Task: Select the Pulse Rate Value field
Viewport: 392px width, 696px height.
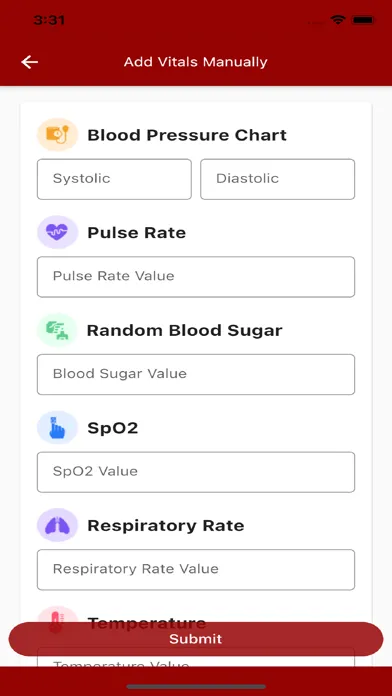Action: point(196,277)
